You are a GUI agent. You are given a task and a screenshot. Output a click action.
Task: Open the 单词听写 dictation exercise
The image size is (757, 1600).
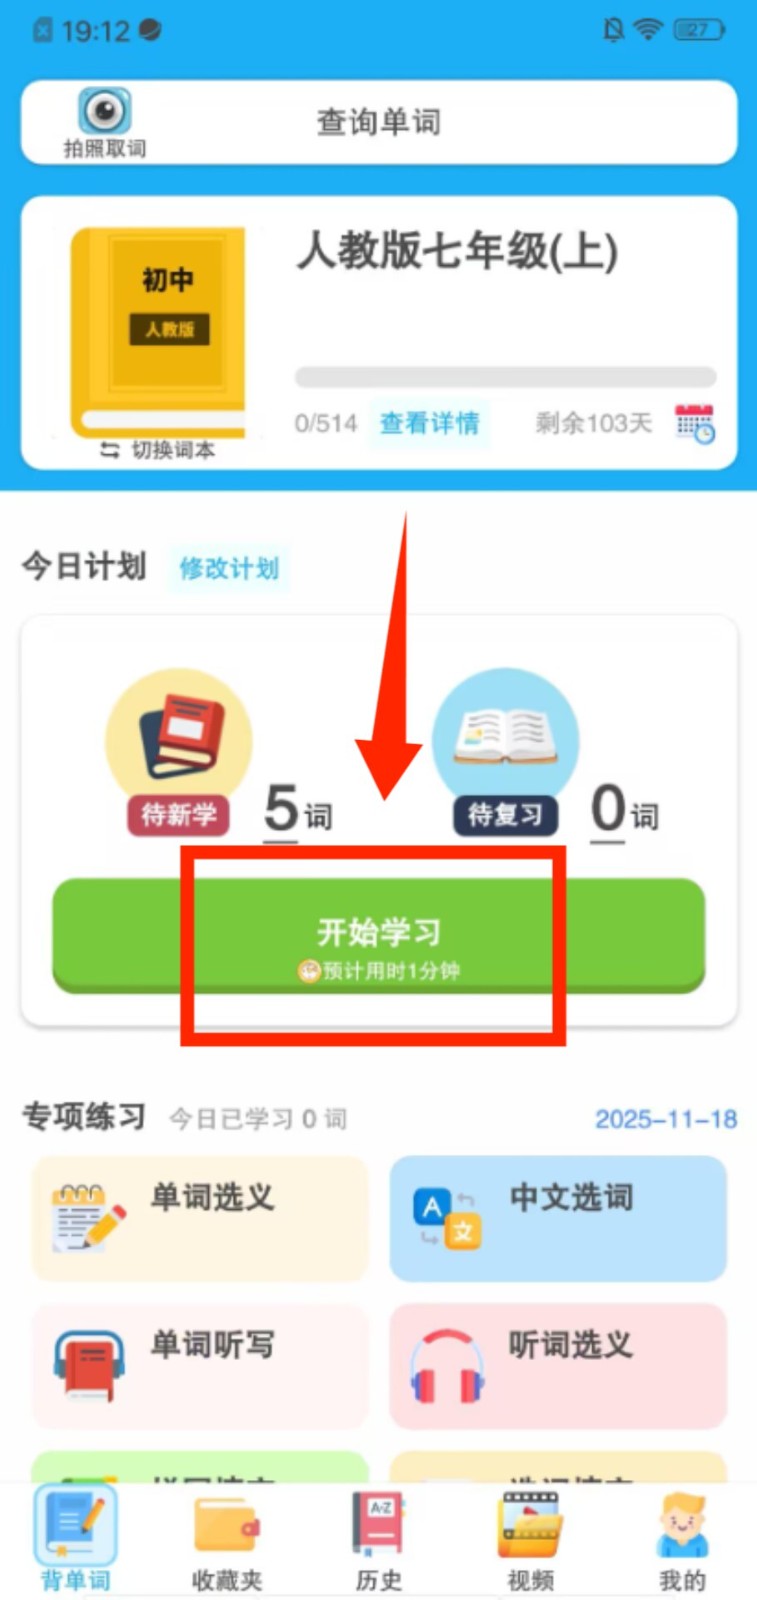[200, 1366]
